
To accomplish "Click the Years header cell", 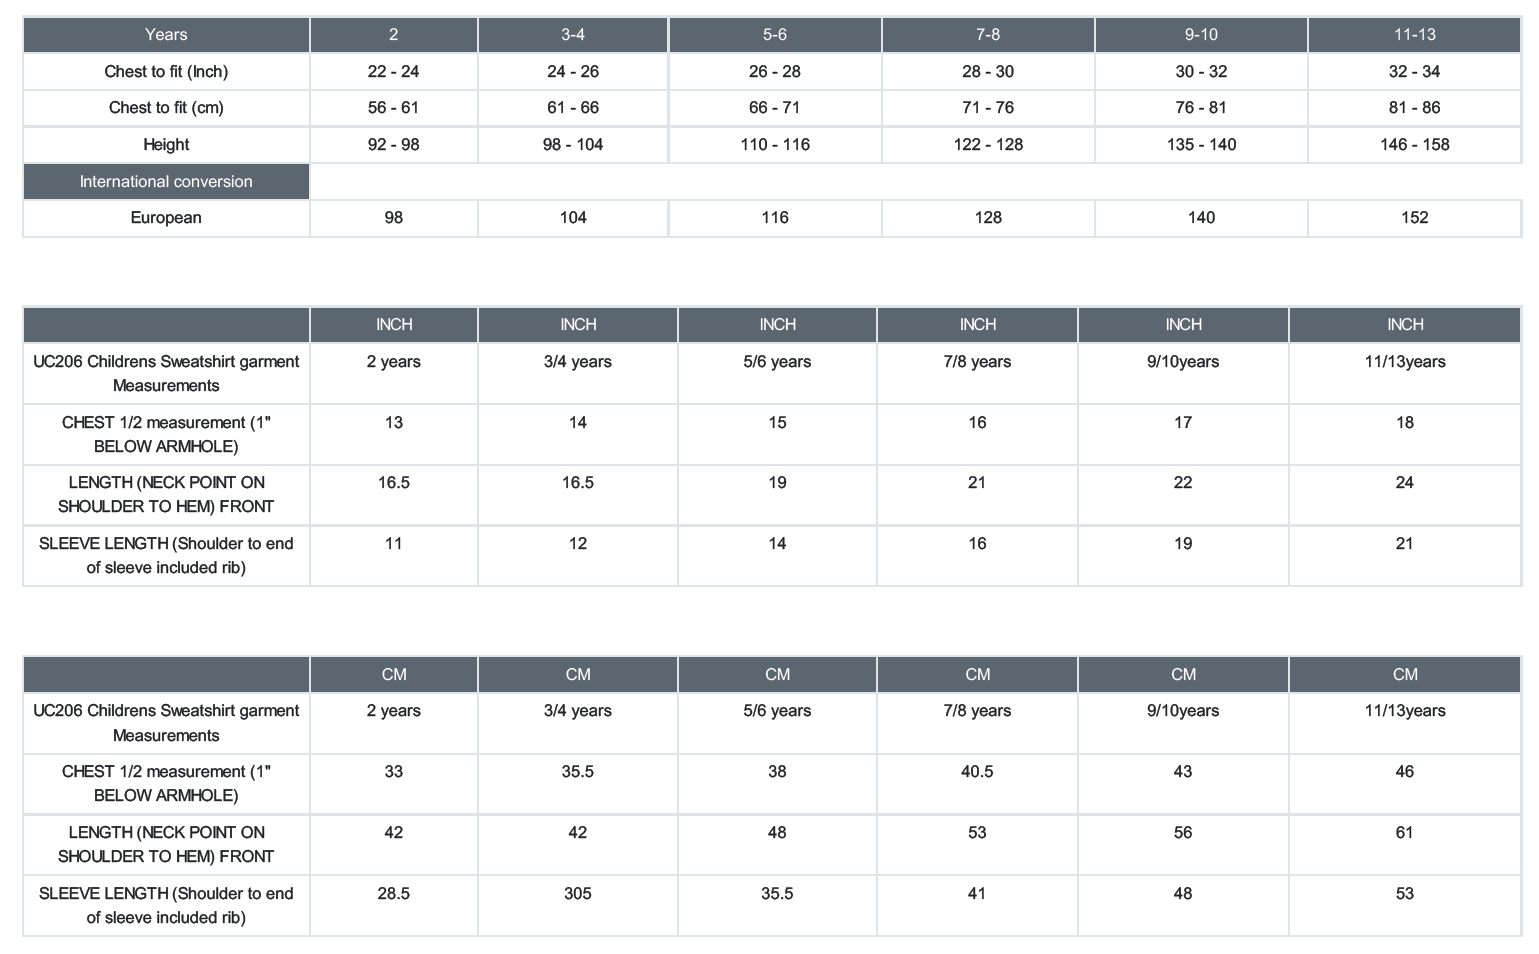I will [166, 35].
